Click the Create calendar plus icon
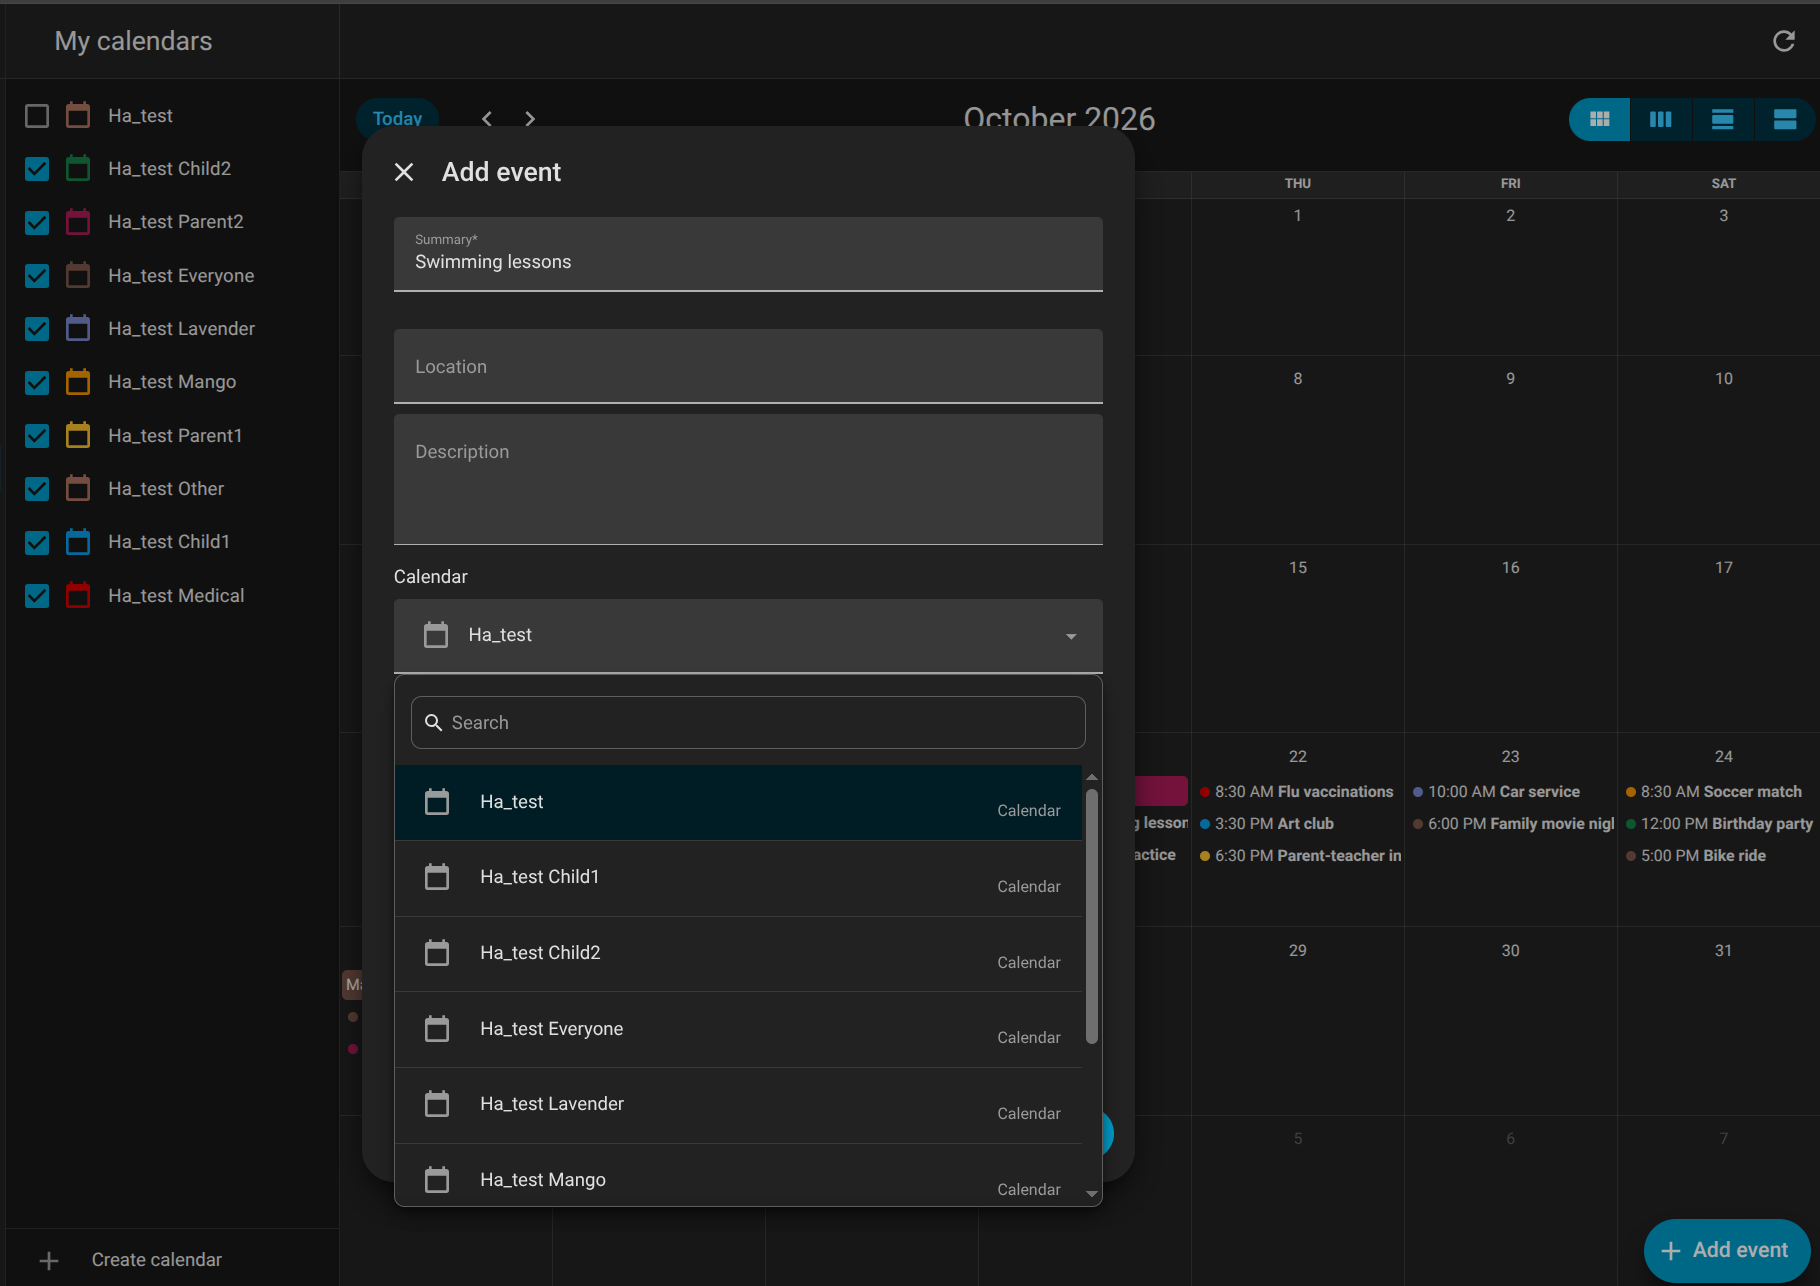 (x=49, y=1261)
